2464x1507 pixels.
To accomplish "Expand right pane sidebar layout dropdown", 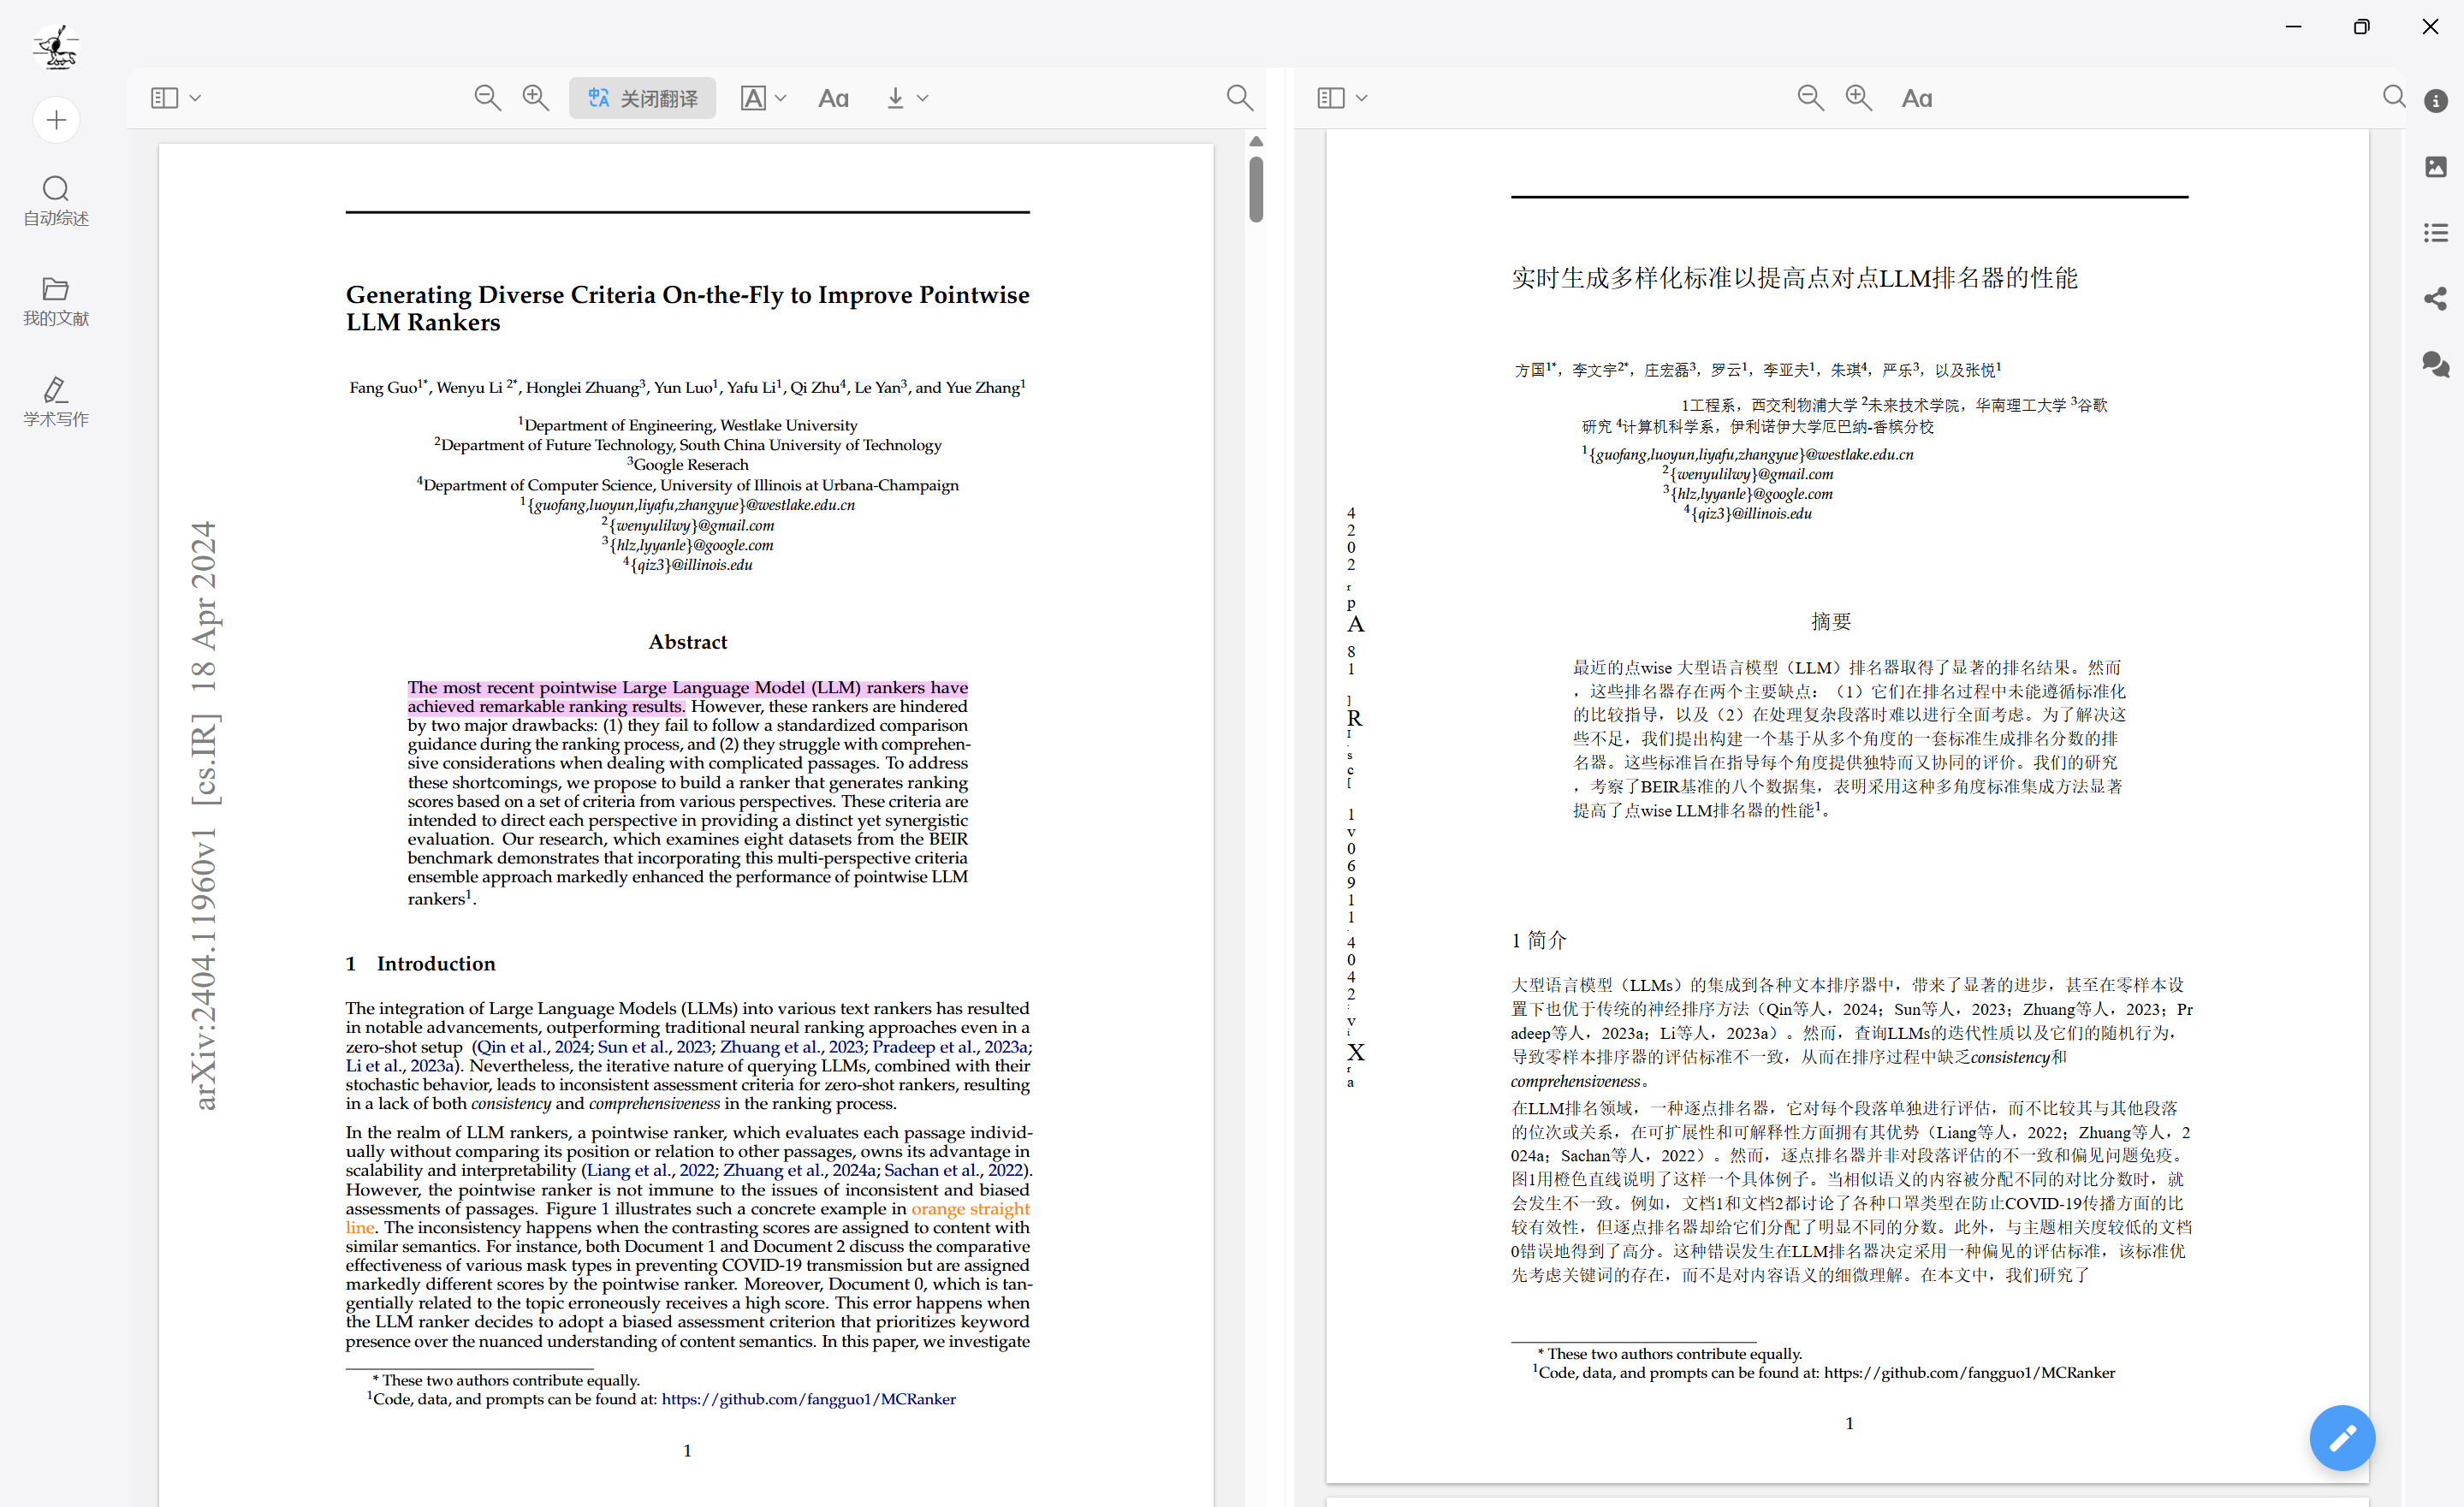I will pos(1361,98).
